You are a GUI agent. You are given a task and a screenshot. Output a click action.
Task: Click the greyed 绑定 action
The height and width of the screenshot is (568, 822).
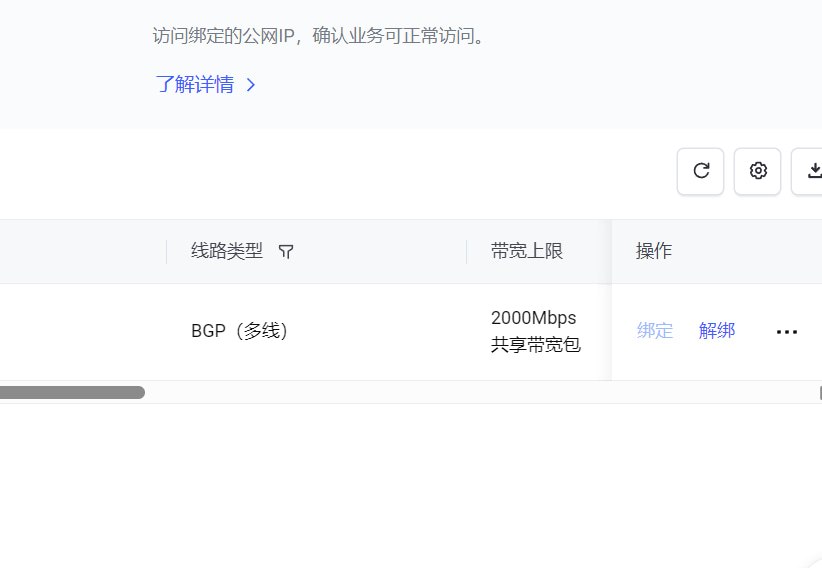pyautogui.click(x=655, y=331)
